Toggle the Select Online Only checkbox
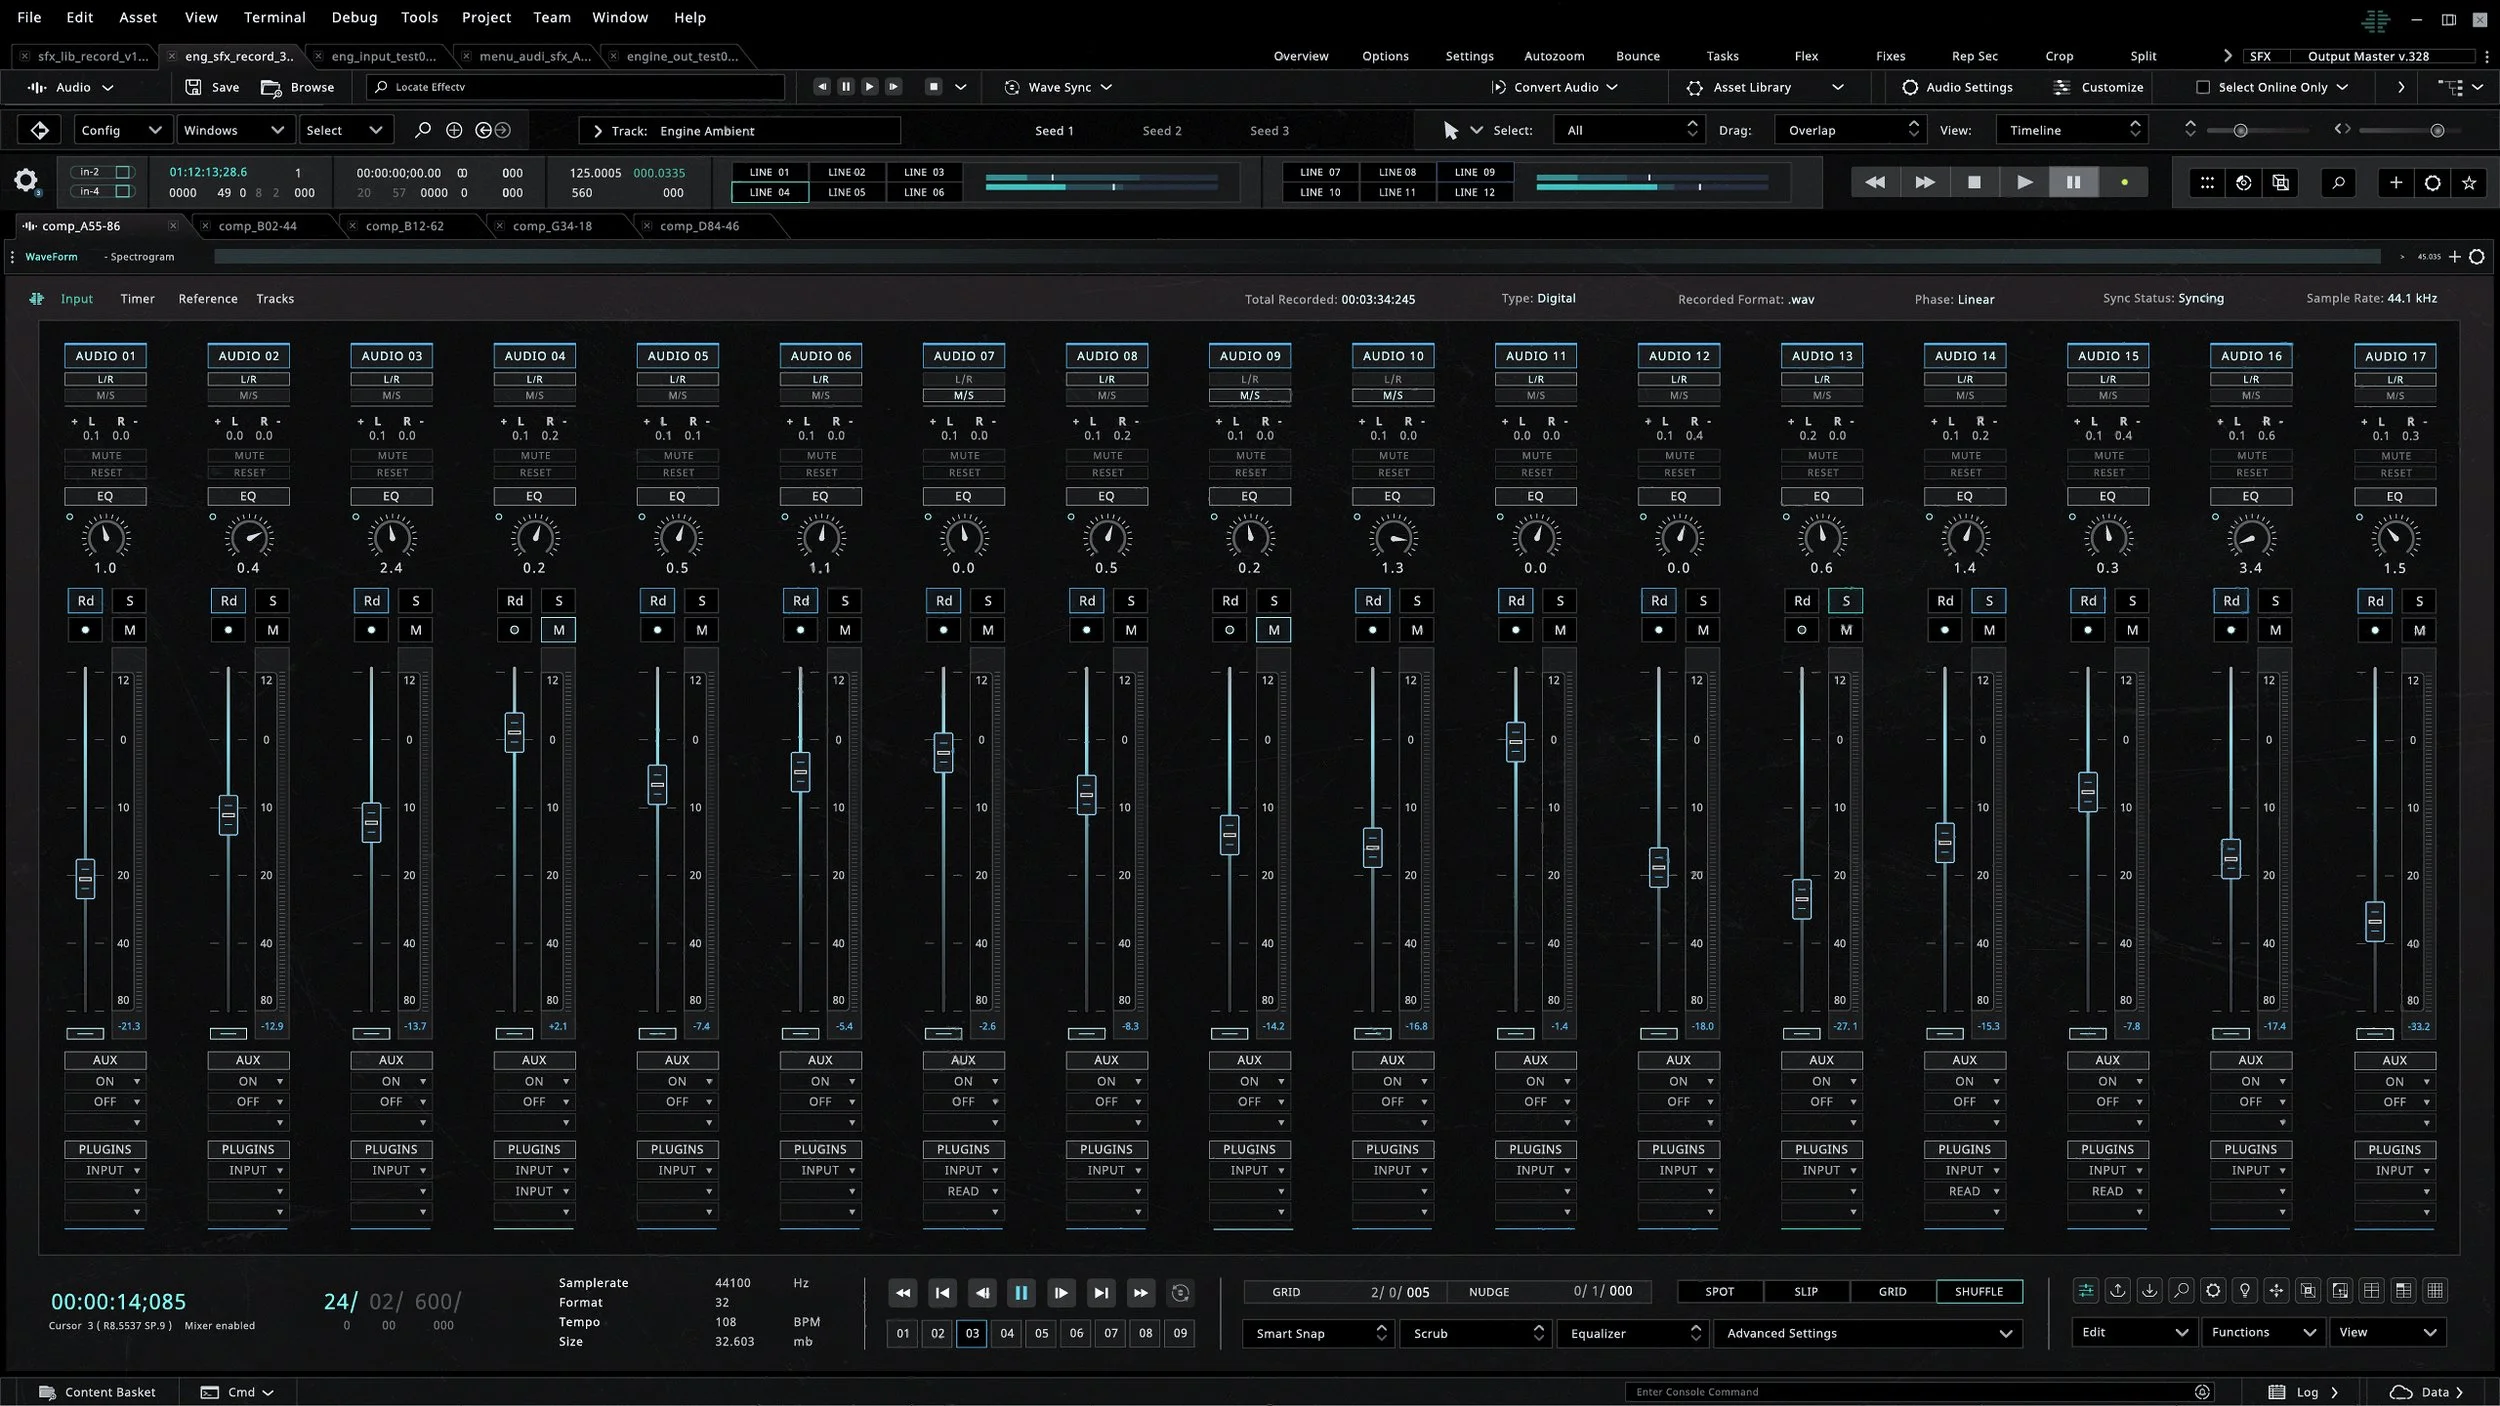The width and height of the screenshot is (2500, 1406). point(2202,87)
